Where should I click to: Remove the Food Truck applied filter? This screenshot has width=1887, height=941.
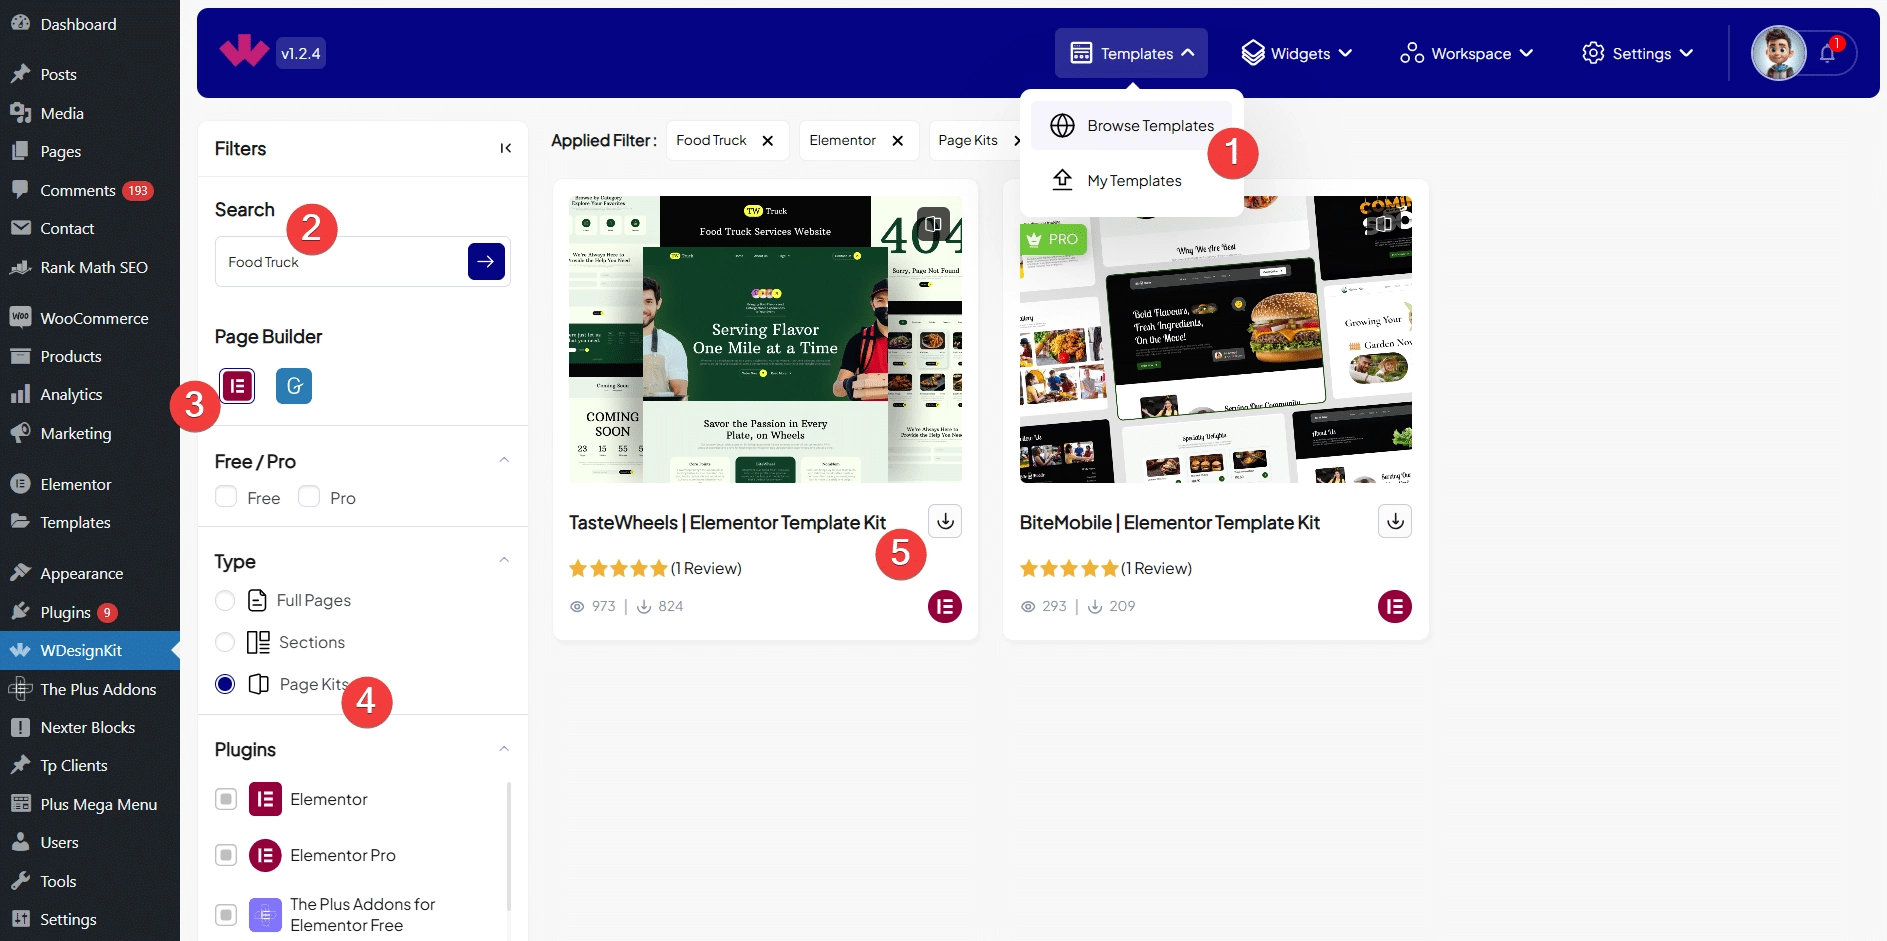pyautogui.click(x=768, y=141)
